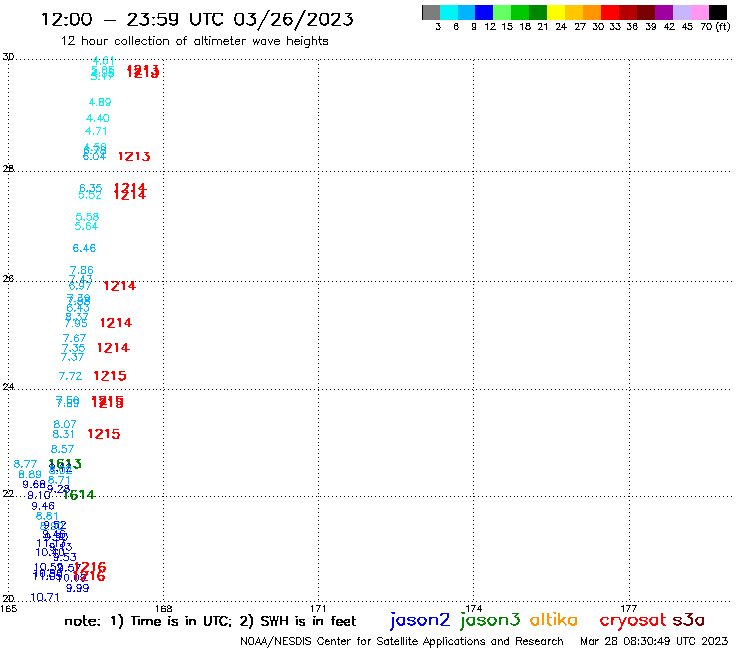Click the wave height reading 9.99
The image size is (740, 650).
point(77,588)
